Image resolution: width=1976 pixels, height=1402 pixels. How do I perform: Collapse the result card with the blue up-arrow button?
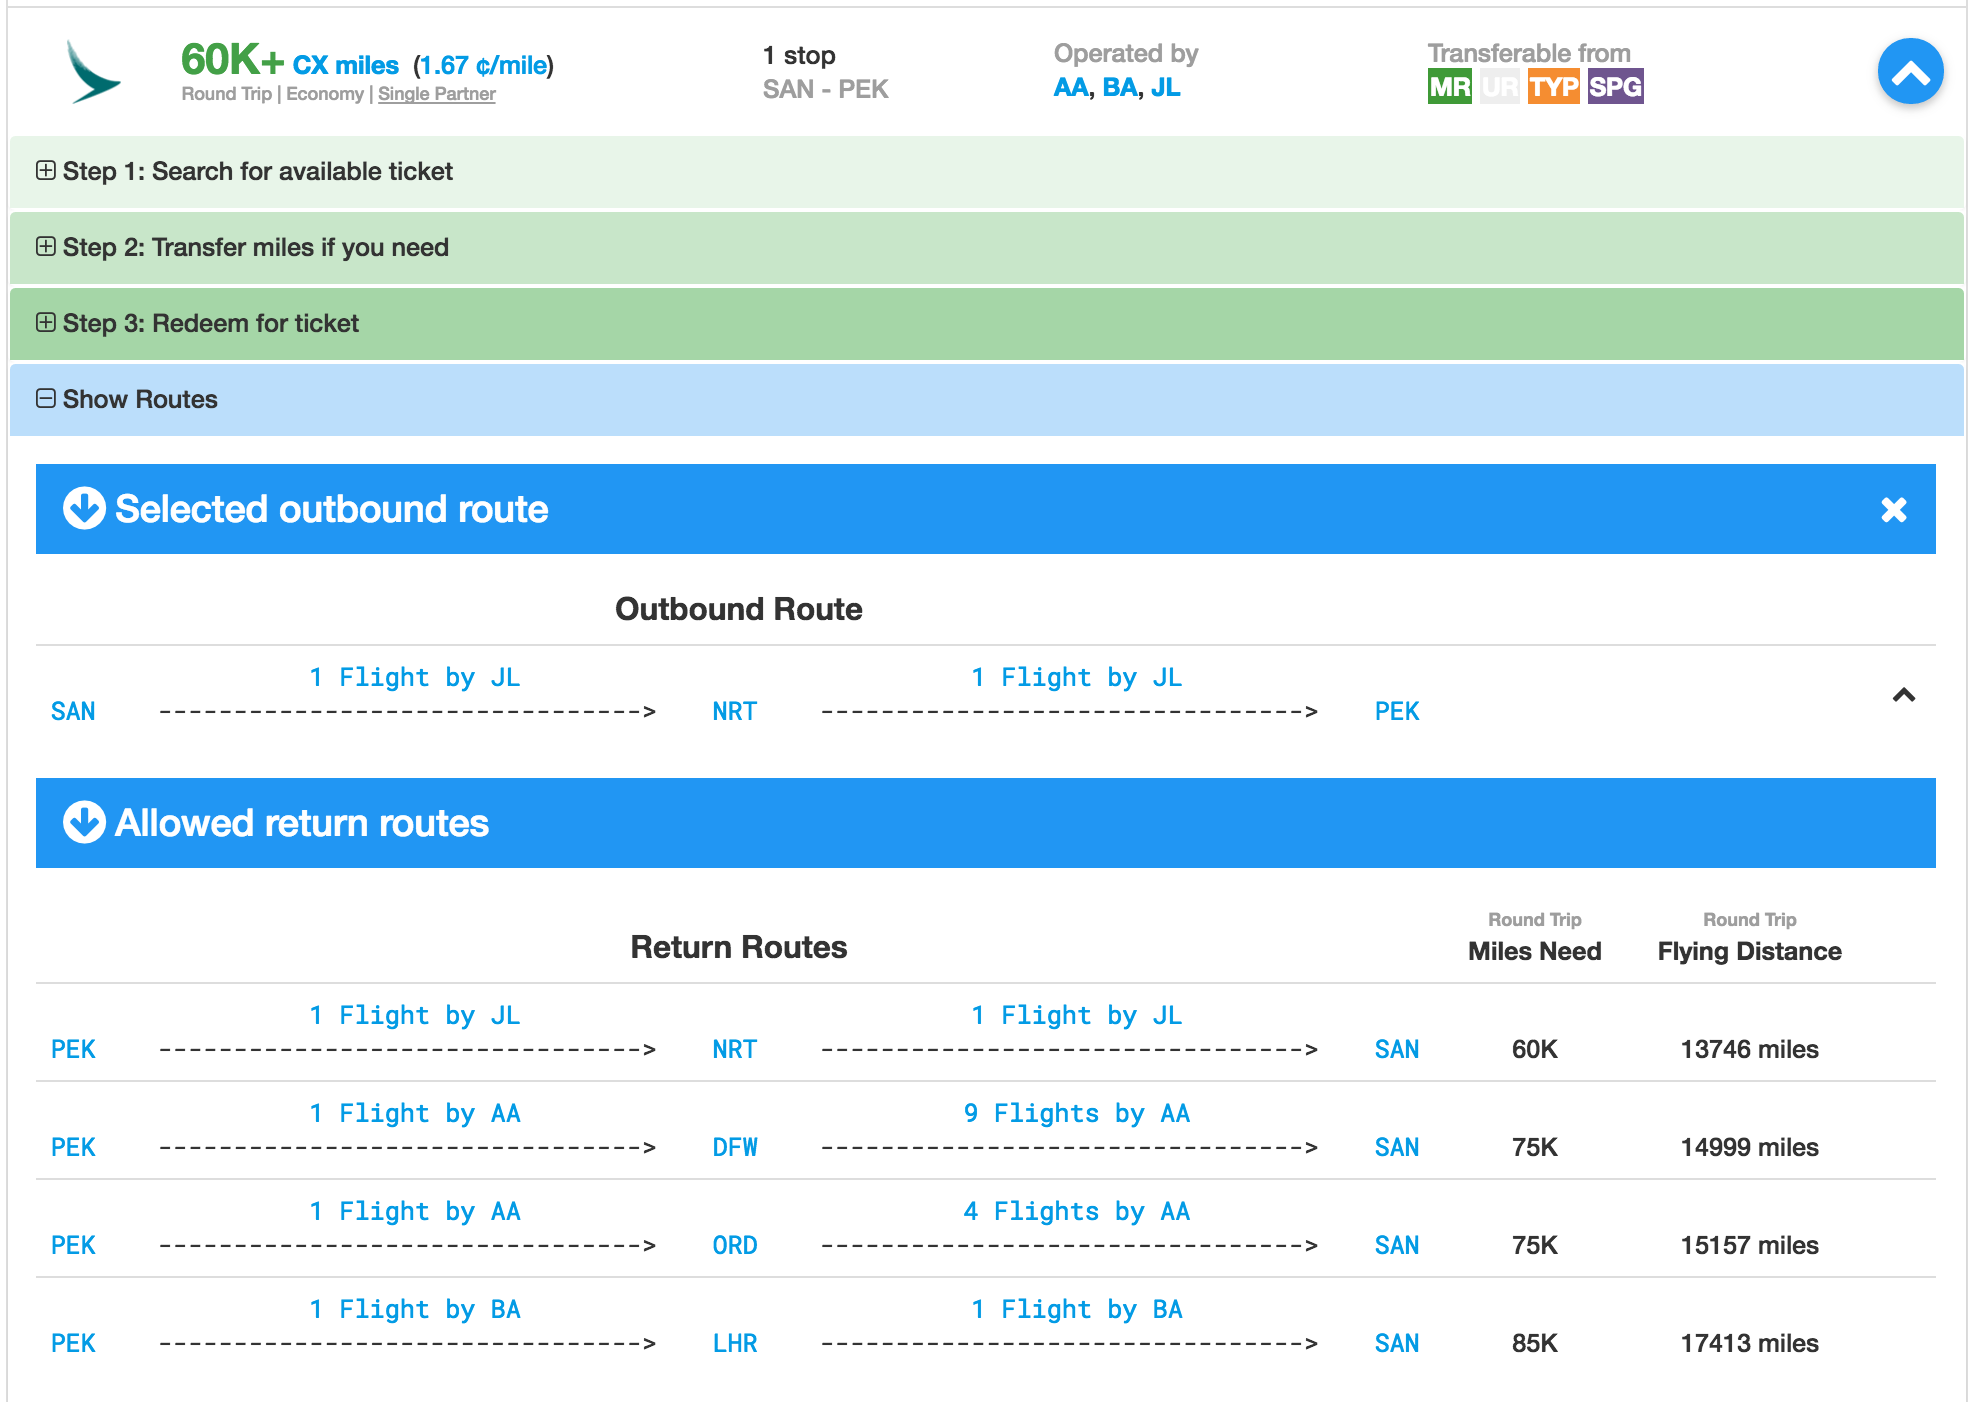tap(1910, 72)
